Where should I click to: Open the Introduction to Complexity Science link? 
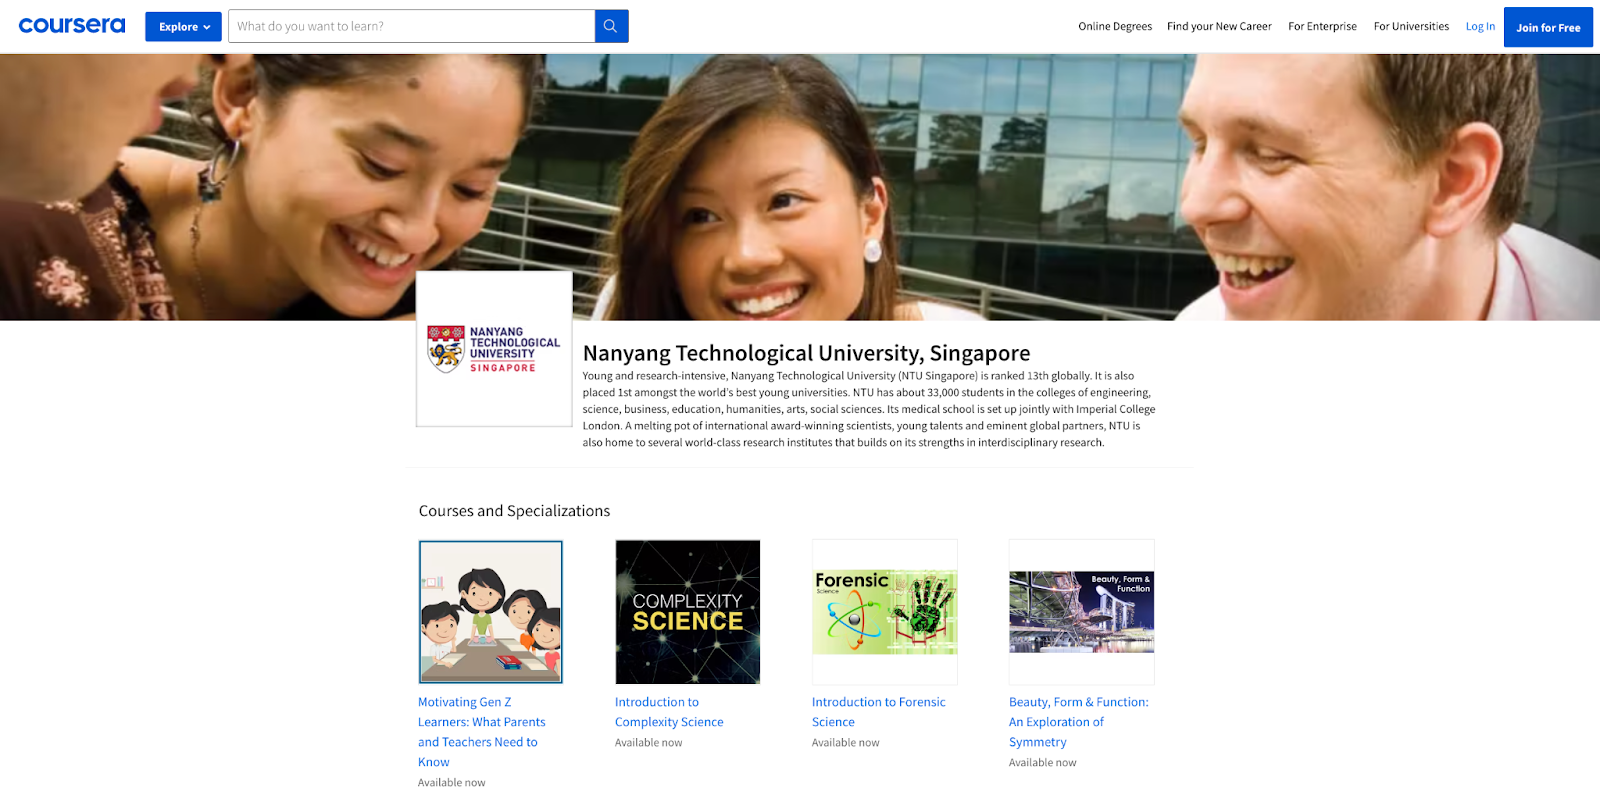coord(669,712)
